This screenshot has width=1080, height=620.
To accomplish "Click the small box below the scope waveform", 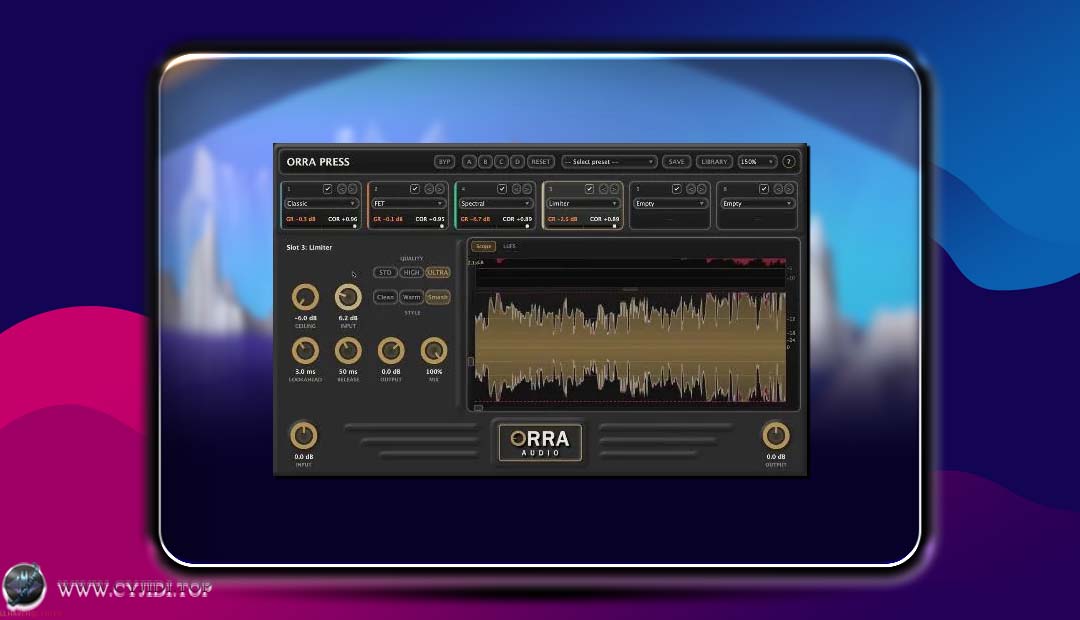I will (x=479, y=408).
